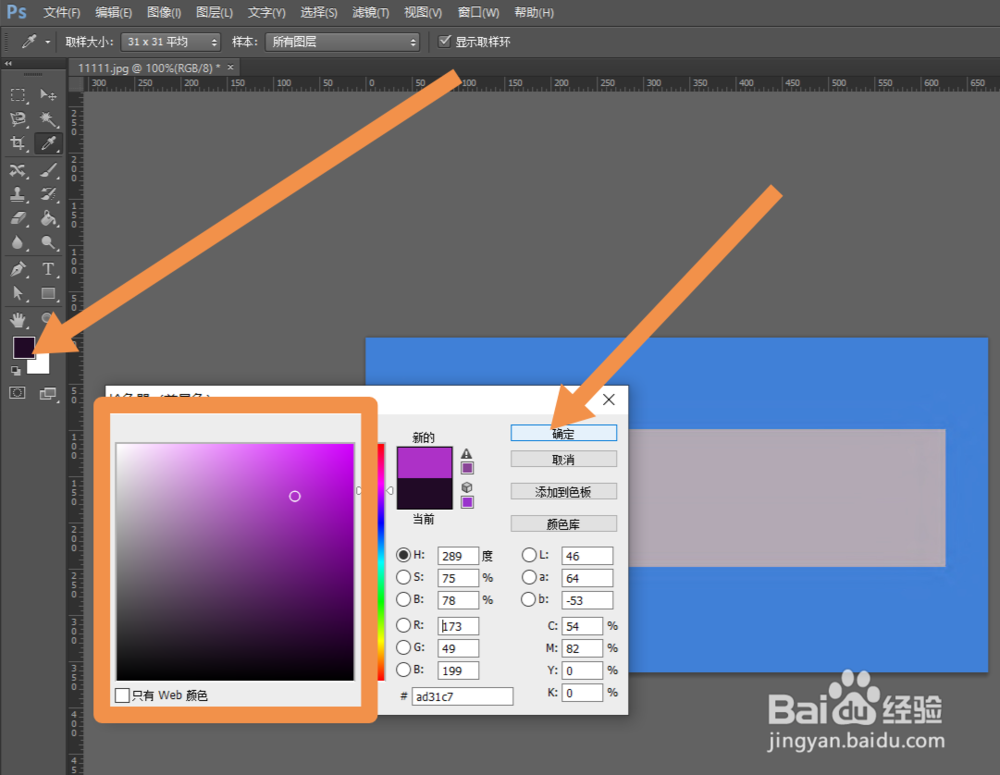Click the foreground color swatch in toolbox
1000x775 pixels.
point(23,347)
